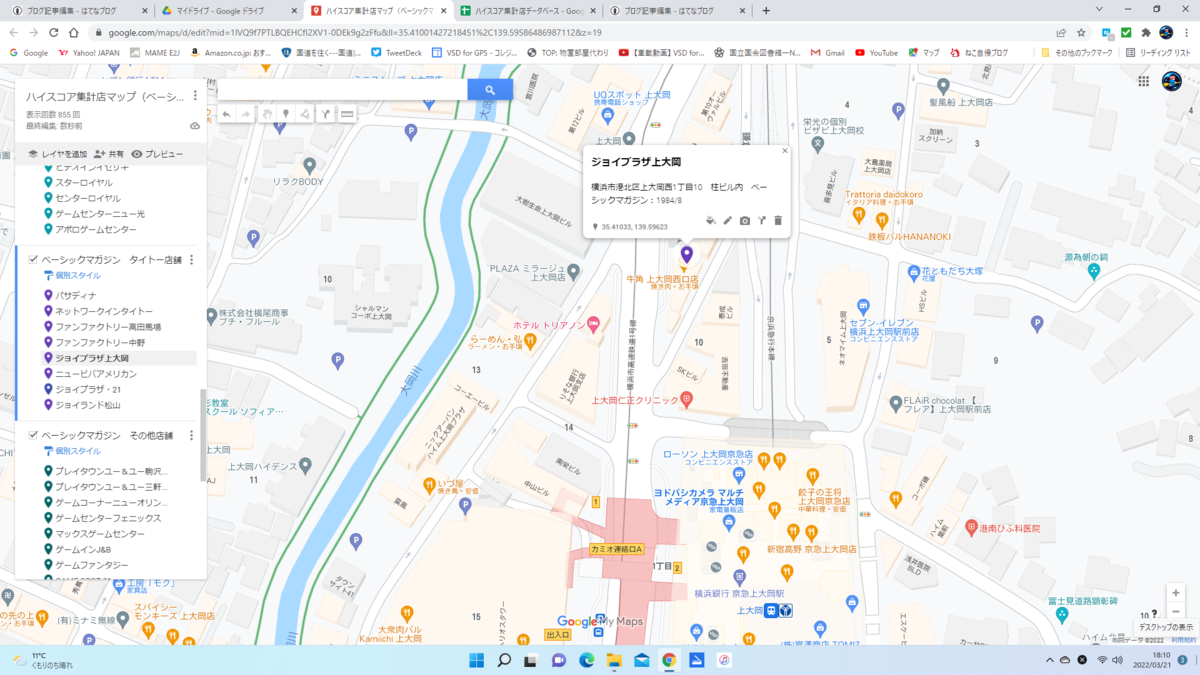Select ゲームセンターフェニックス list item
This screenshot has width=1200, height=675.
108,518
